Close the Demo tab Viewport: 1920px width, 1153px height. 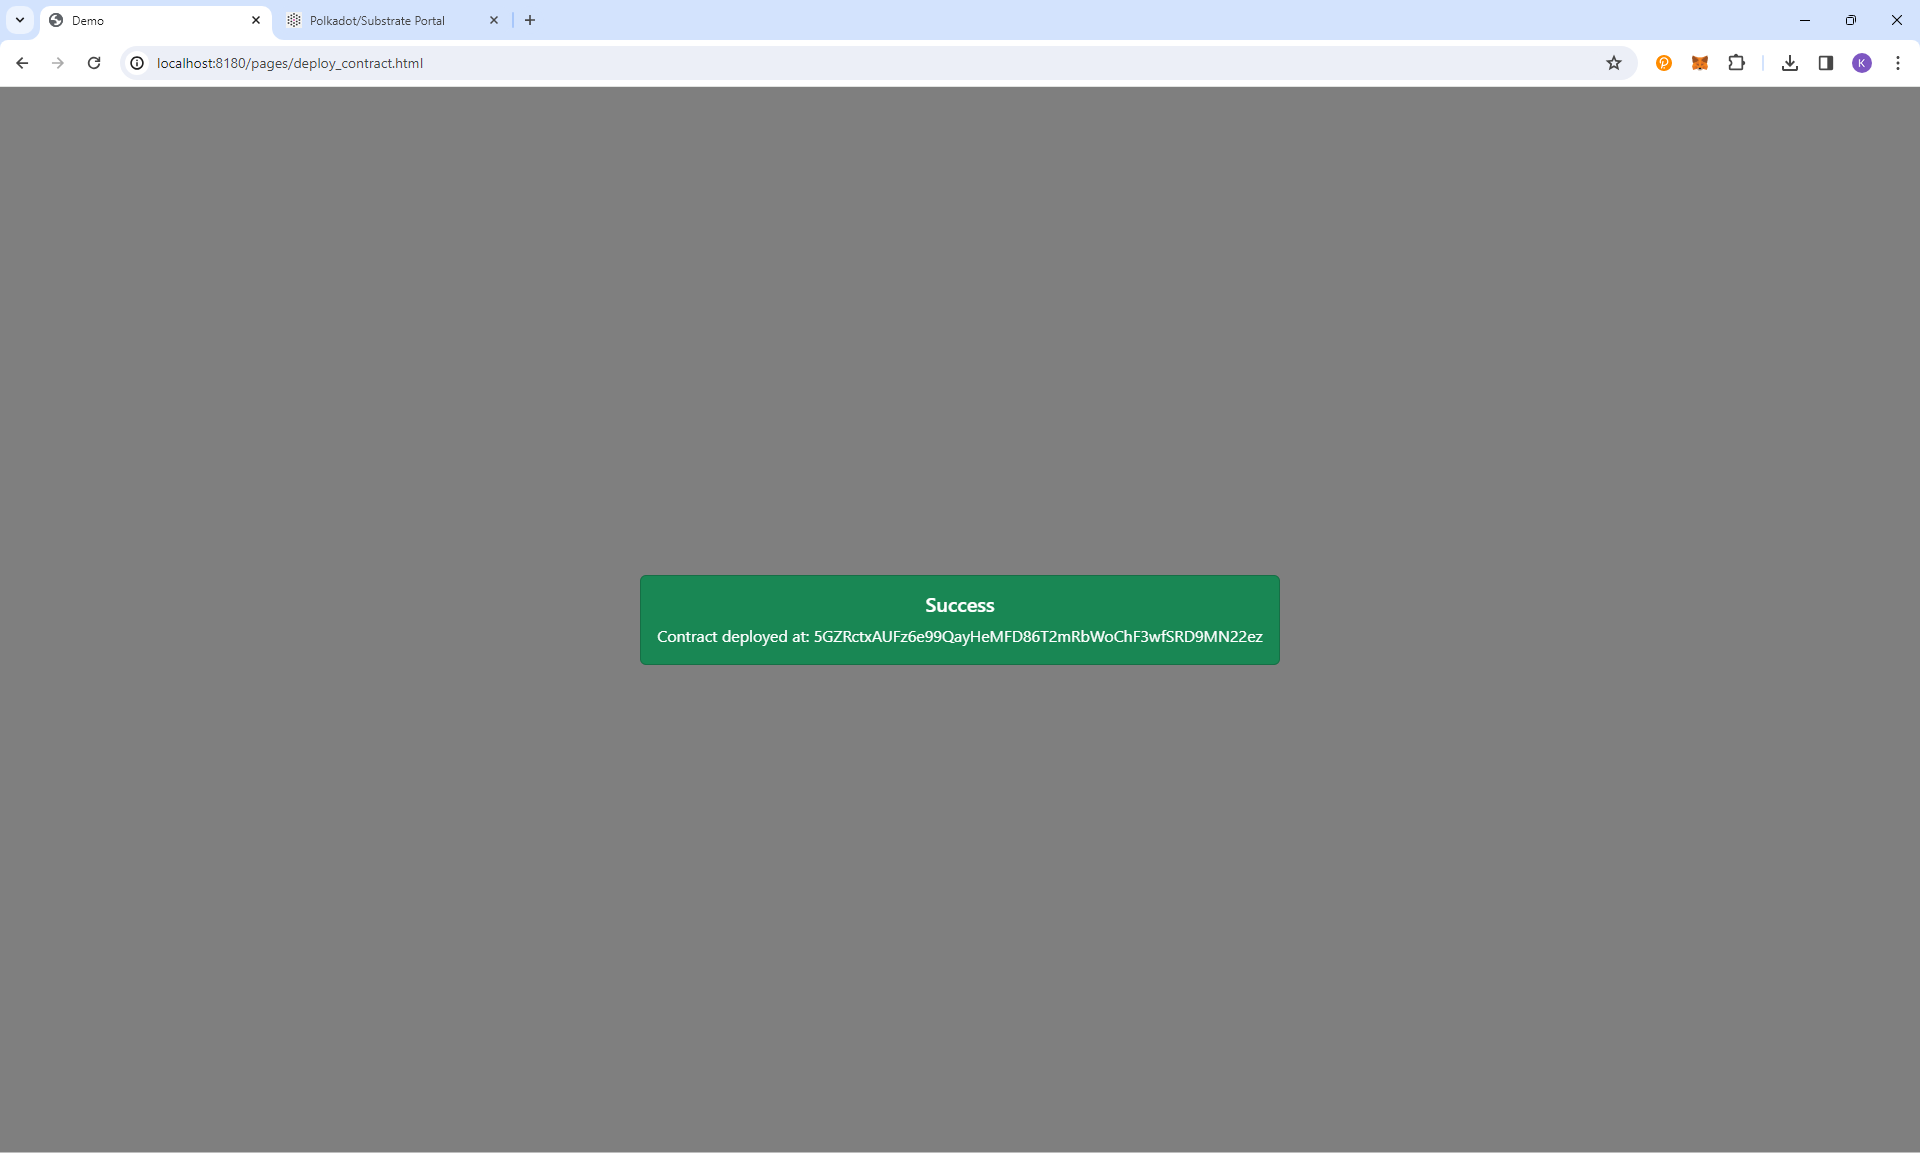[256, 20]
